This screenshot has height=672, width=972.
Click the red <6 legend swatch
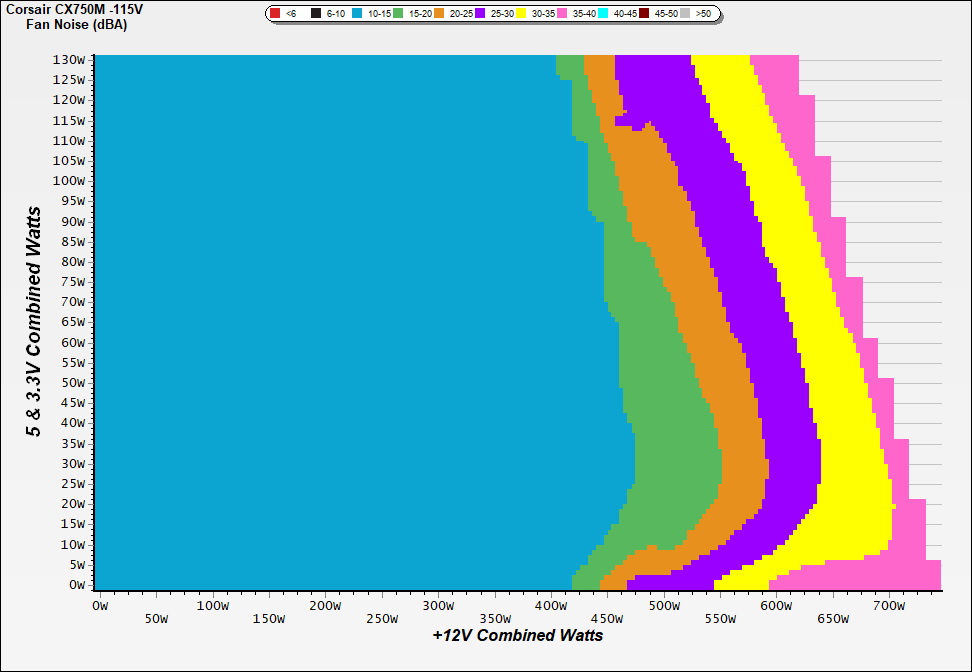pos(275,14)
